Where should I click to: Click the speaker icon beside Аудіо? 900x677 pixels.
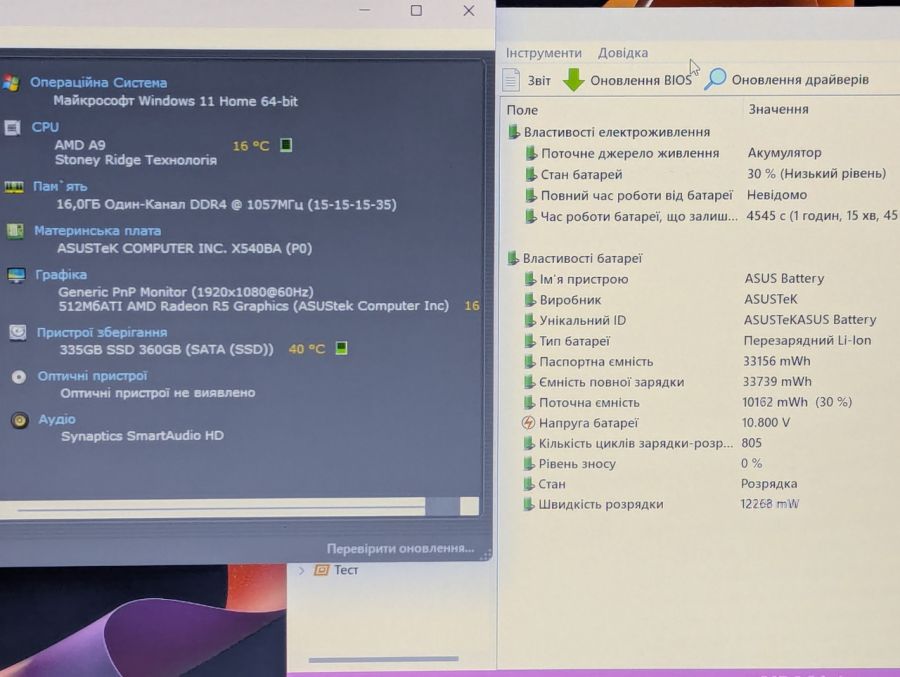click(x=20, y=420)
